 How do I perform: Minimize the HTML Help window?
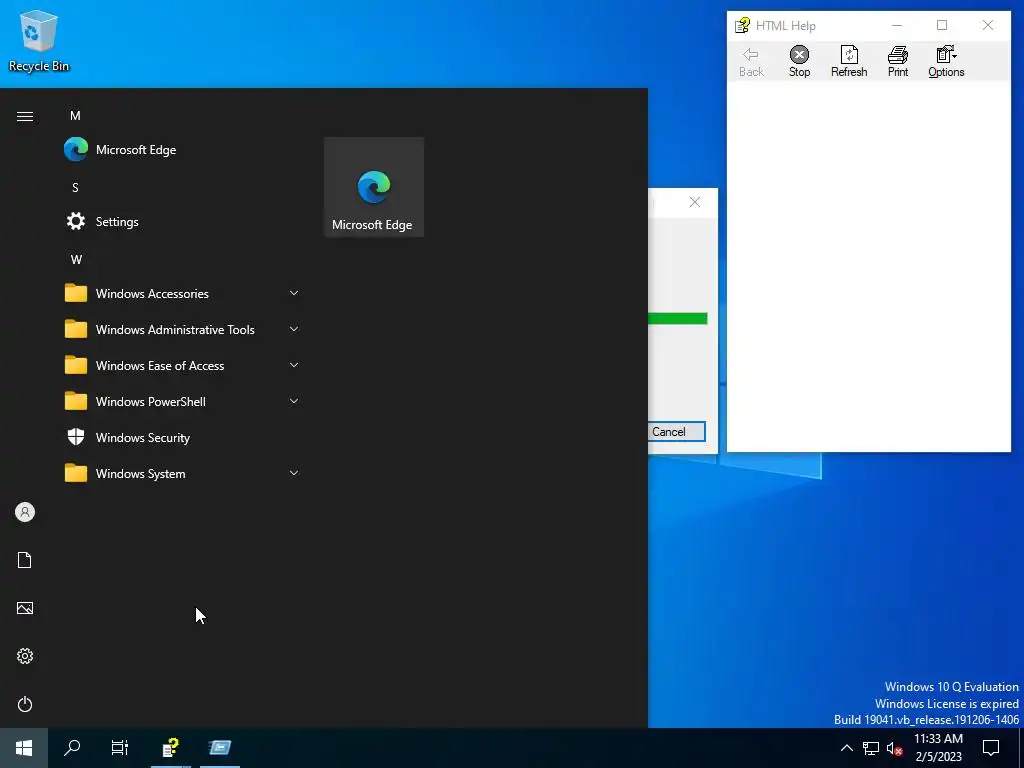pyautogui.click(x=897, y=25)
